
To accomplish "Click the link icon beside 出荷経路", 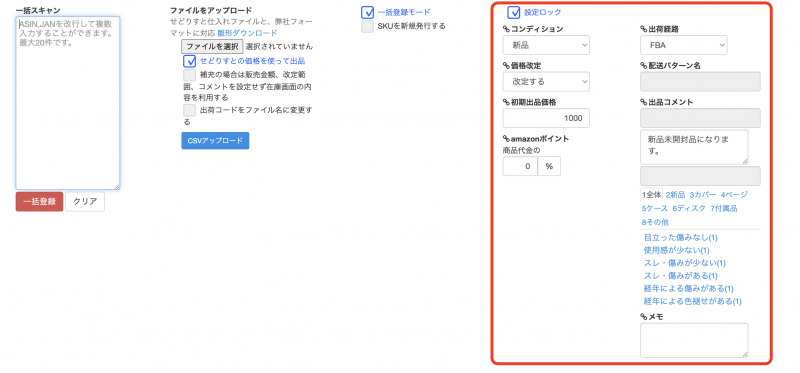I will (x=644, y=29).
